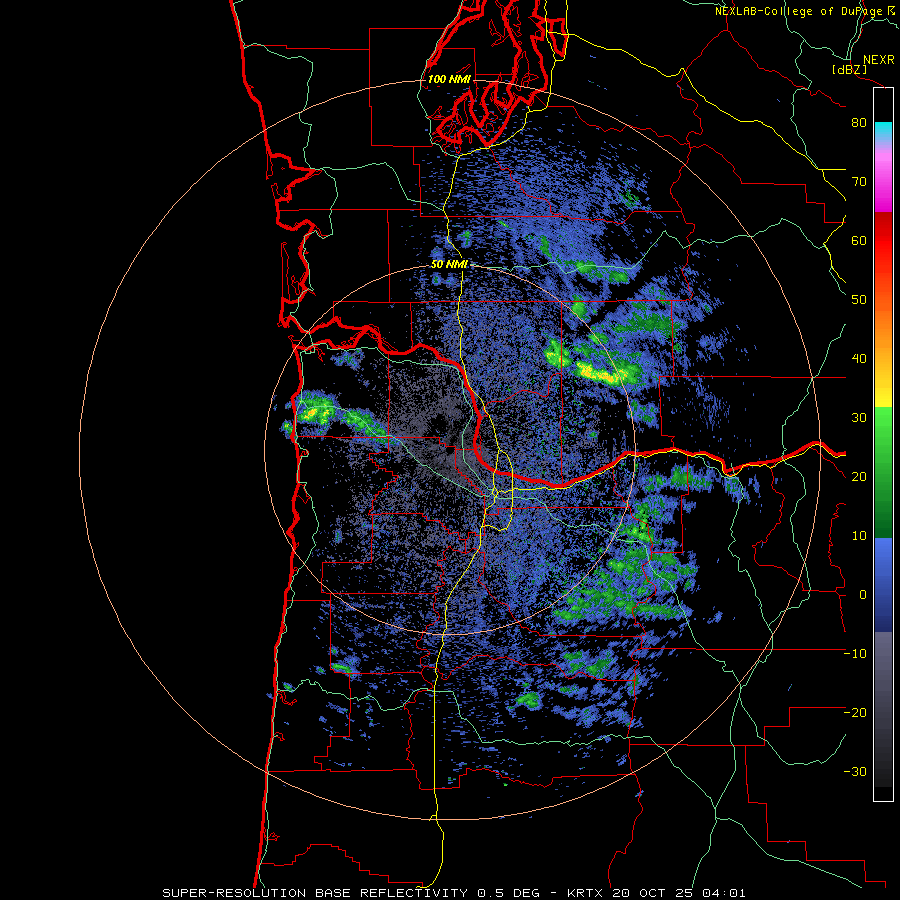Click the -30 value on the dBZ scale
This screenshot has height=900, width=900.
pyautogui.click(x=855, y=771)
